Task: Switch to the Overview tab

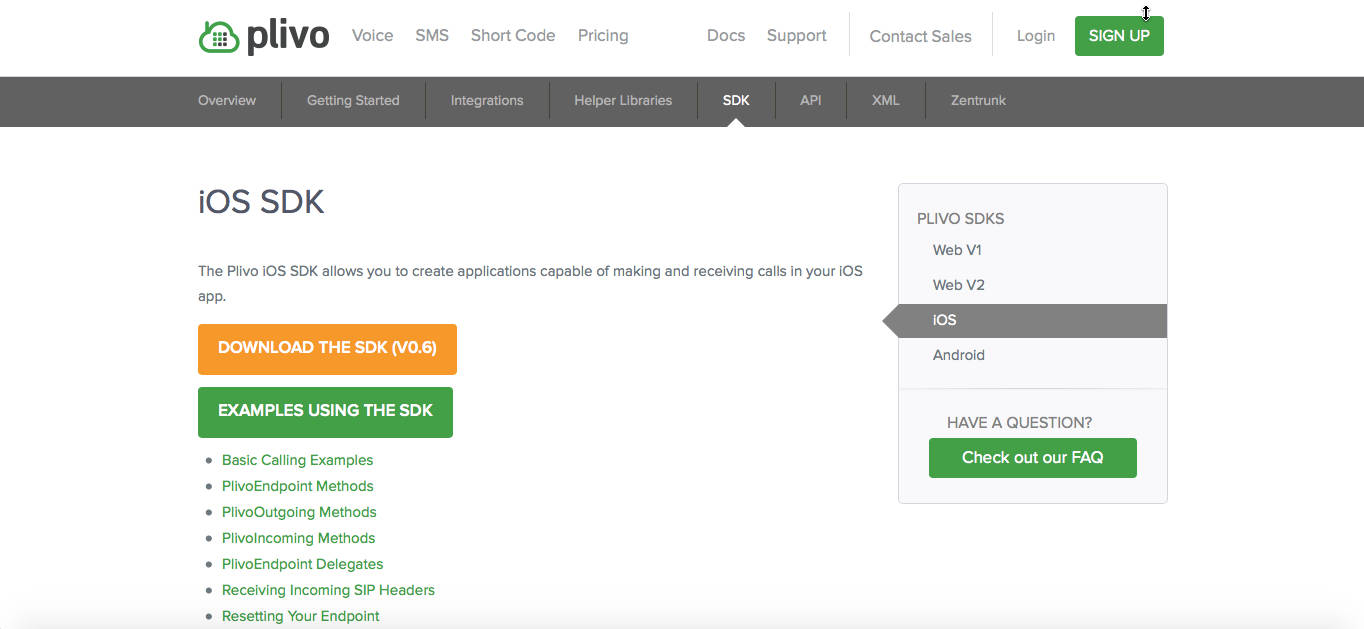Action: tap(227, 100)
